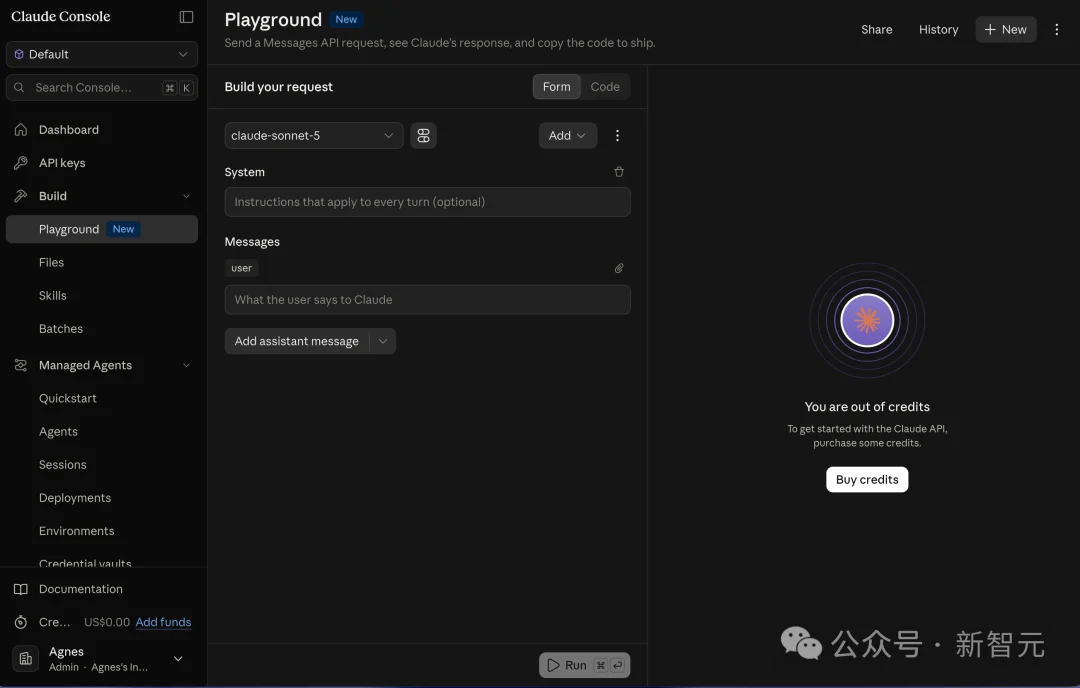The height and width of the screenshot is (688, 1080).
Task: Click the Dashboard home icon
Action: pyautogui.click(x=21, y=129)
